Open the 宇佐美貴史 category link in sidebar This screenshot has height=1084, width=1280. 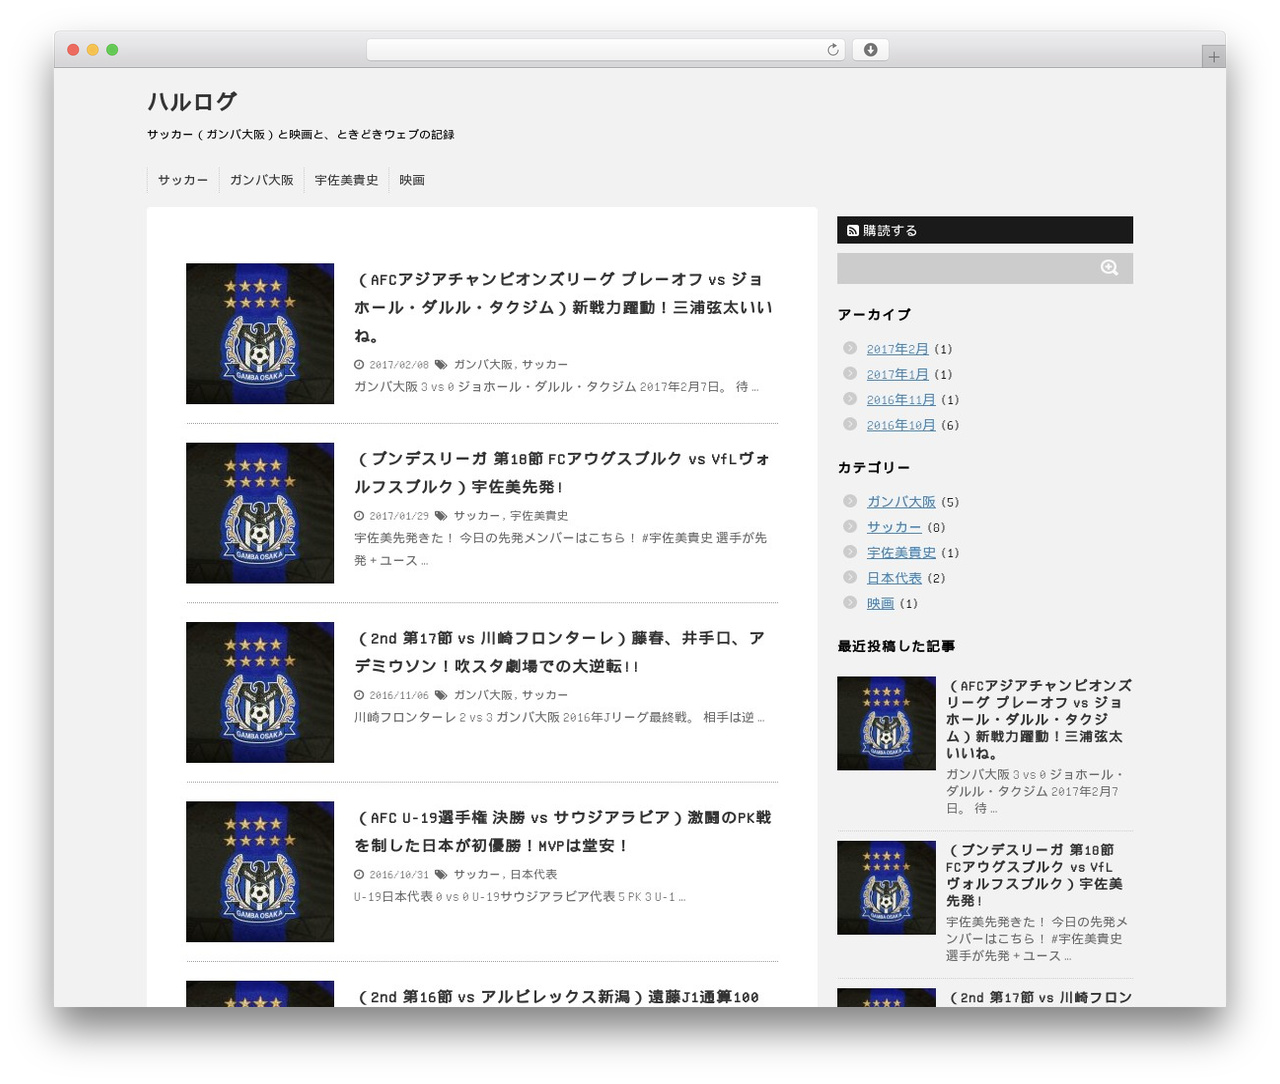901,553
